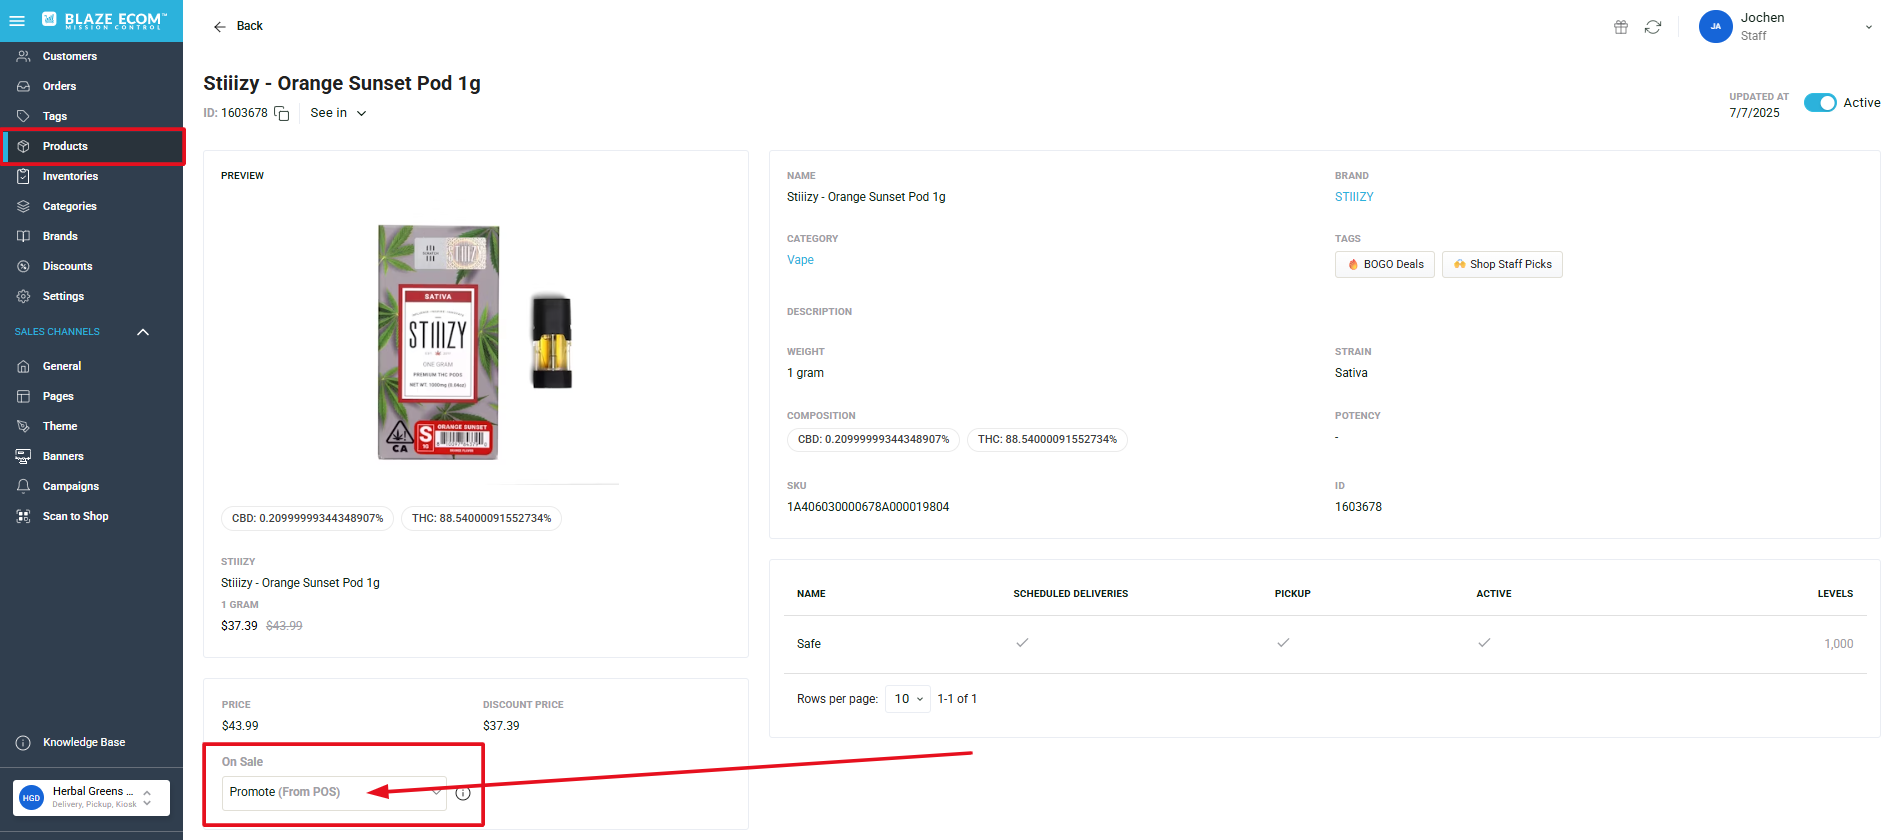Image resolution: width=1896 pixels, height=840 pixels.
Task: Open the hamburger menu icon
Action: (17, 20)
